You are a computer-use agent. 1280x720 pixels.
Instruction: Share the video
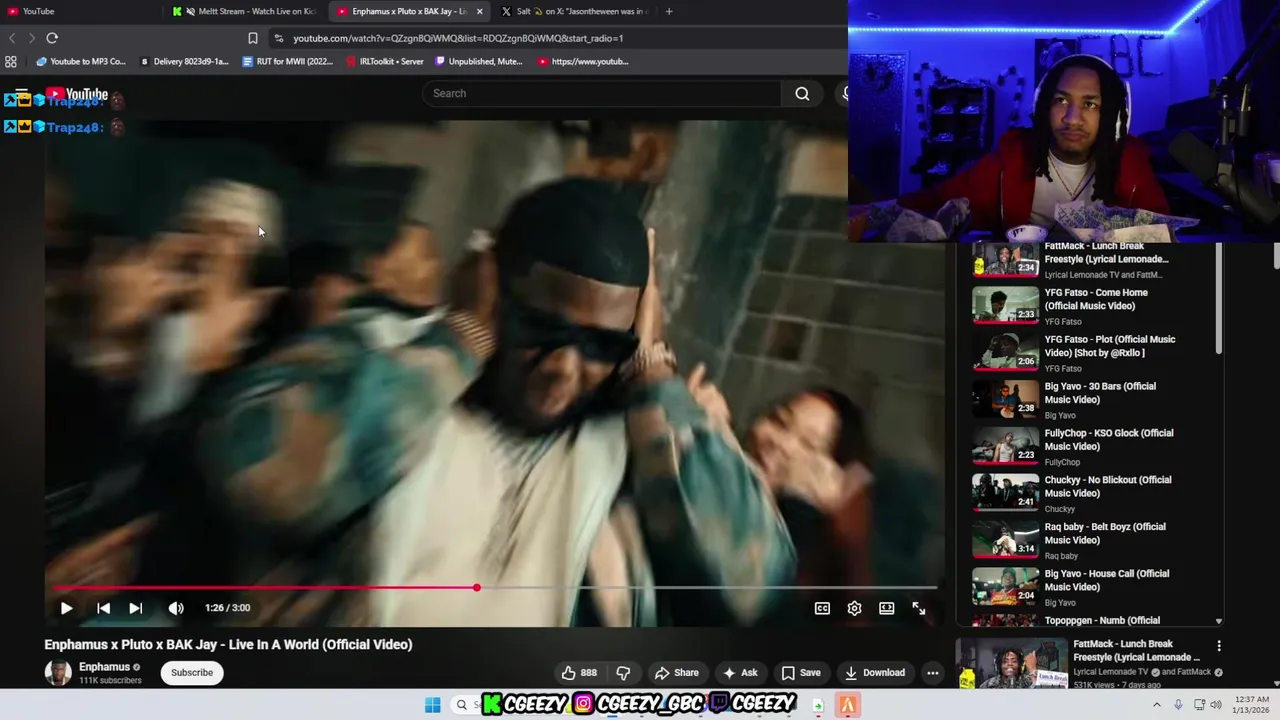click(677, 673)
